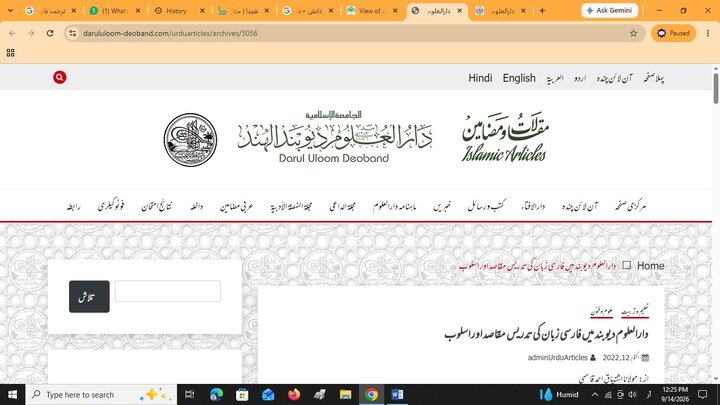Open Microsoft Store from taskbar
720x405 pixels.
tap(242, 394)
